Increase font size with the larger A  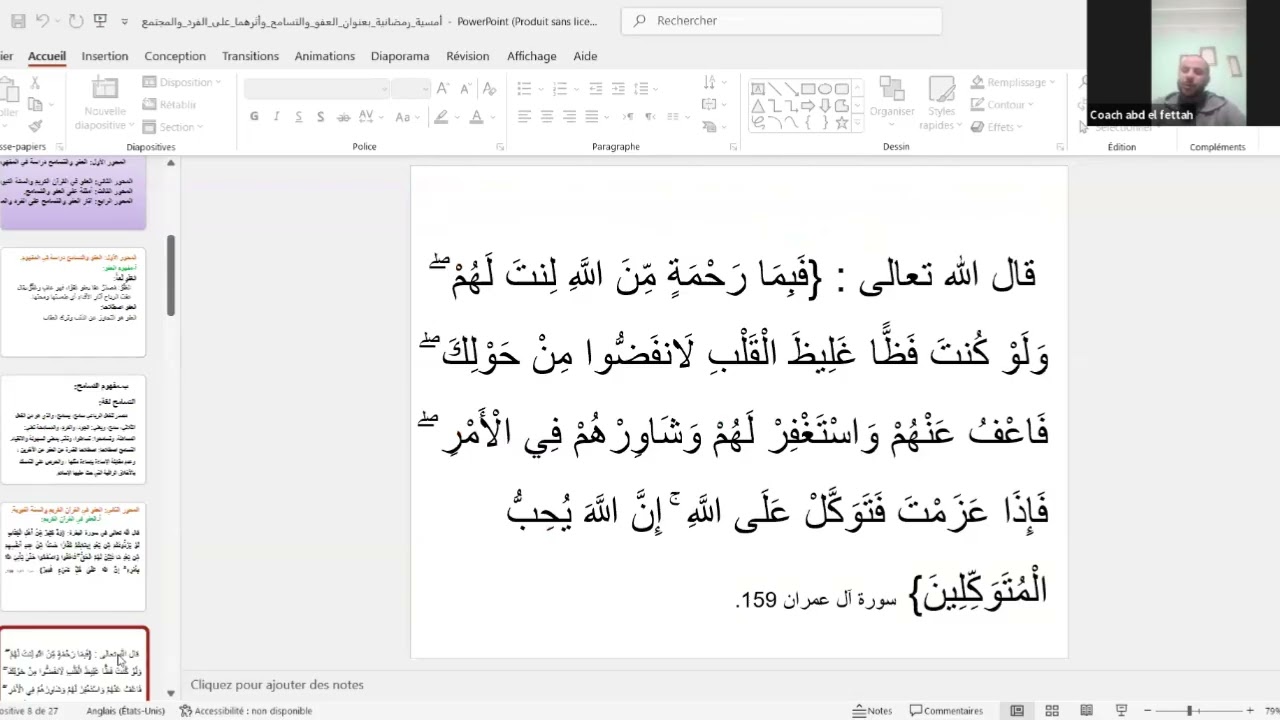click(443, 89)
